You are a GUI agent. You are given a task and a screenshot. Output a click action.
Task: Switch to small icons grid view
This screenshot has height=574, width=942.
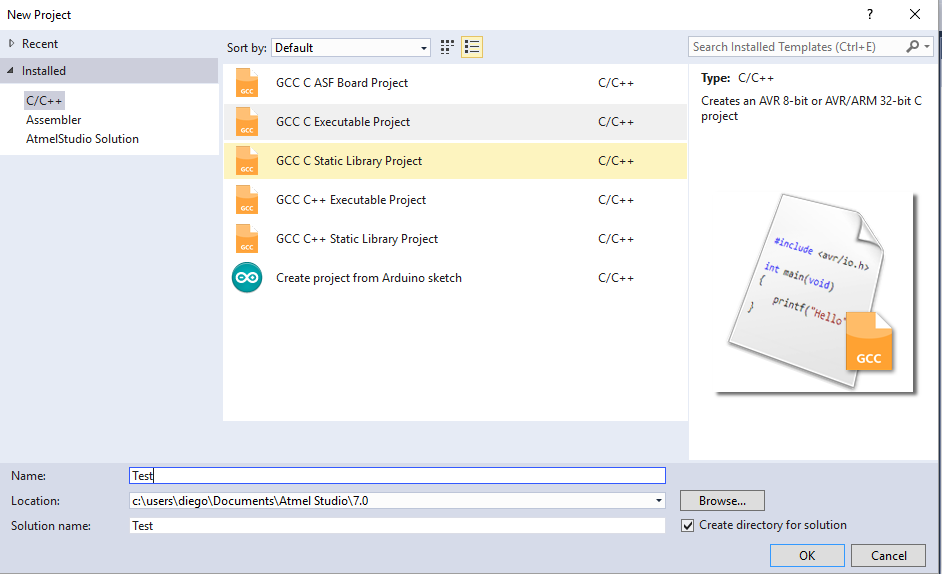pos(447,47)
